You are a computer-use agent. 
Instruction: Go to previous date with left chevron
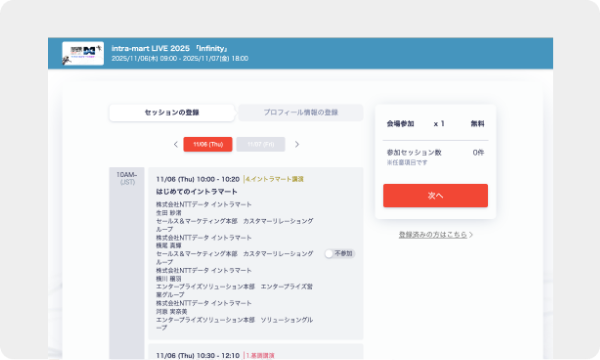[176, 144]
